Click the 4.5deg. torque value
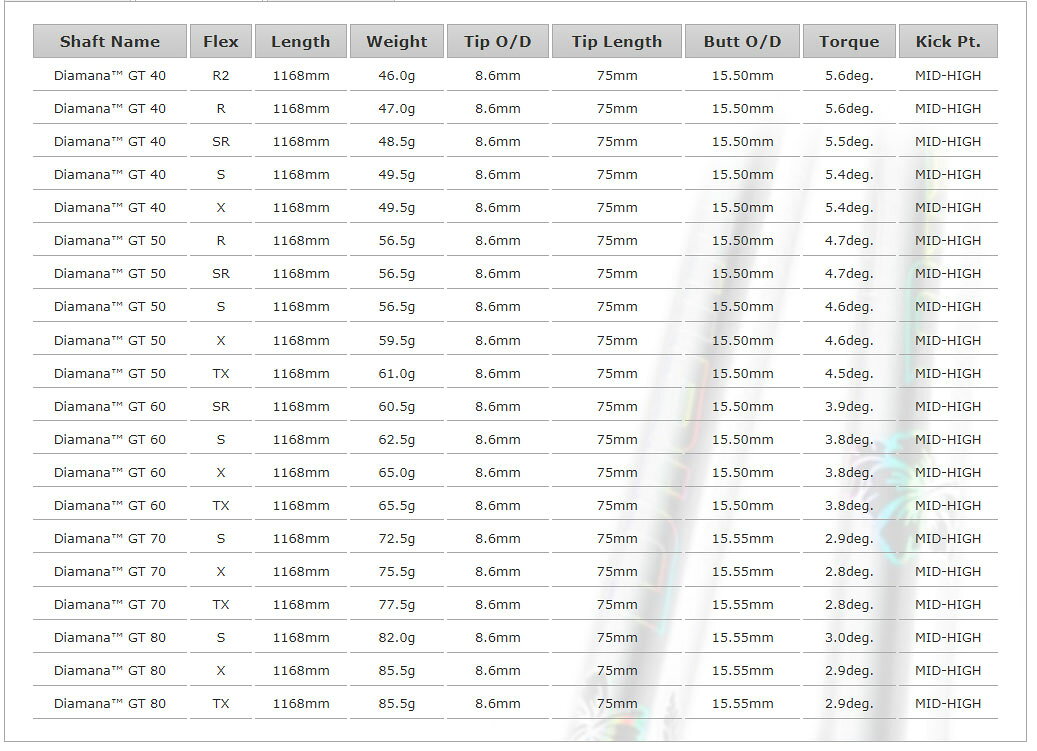The image size is (1037, 751). [x=849, y=374]
